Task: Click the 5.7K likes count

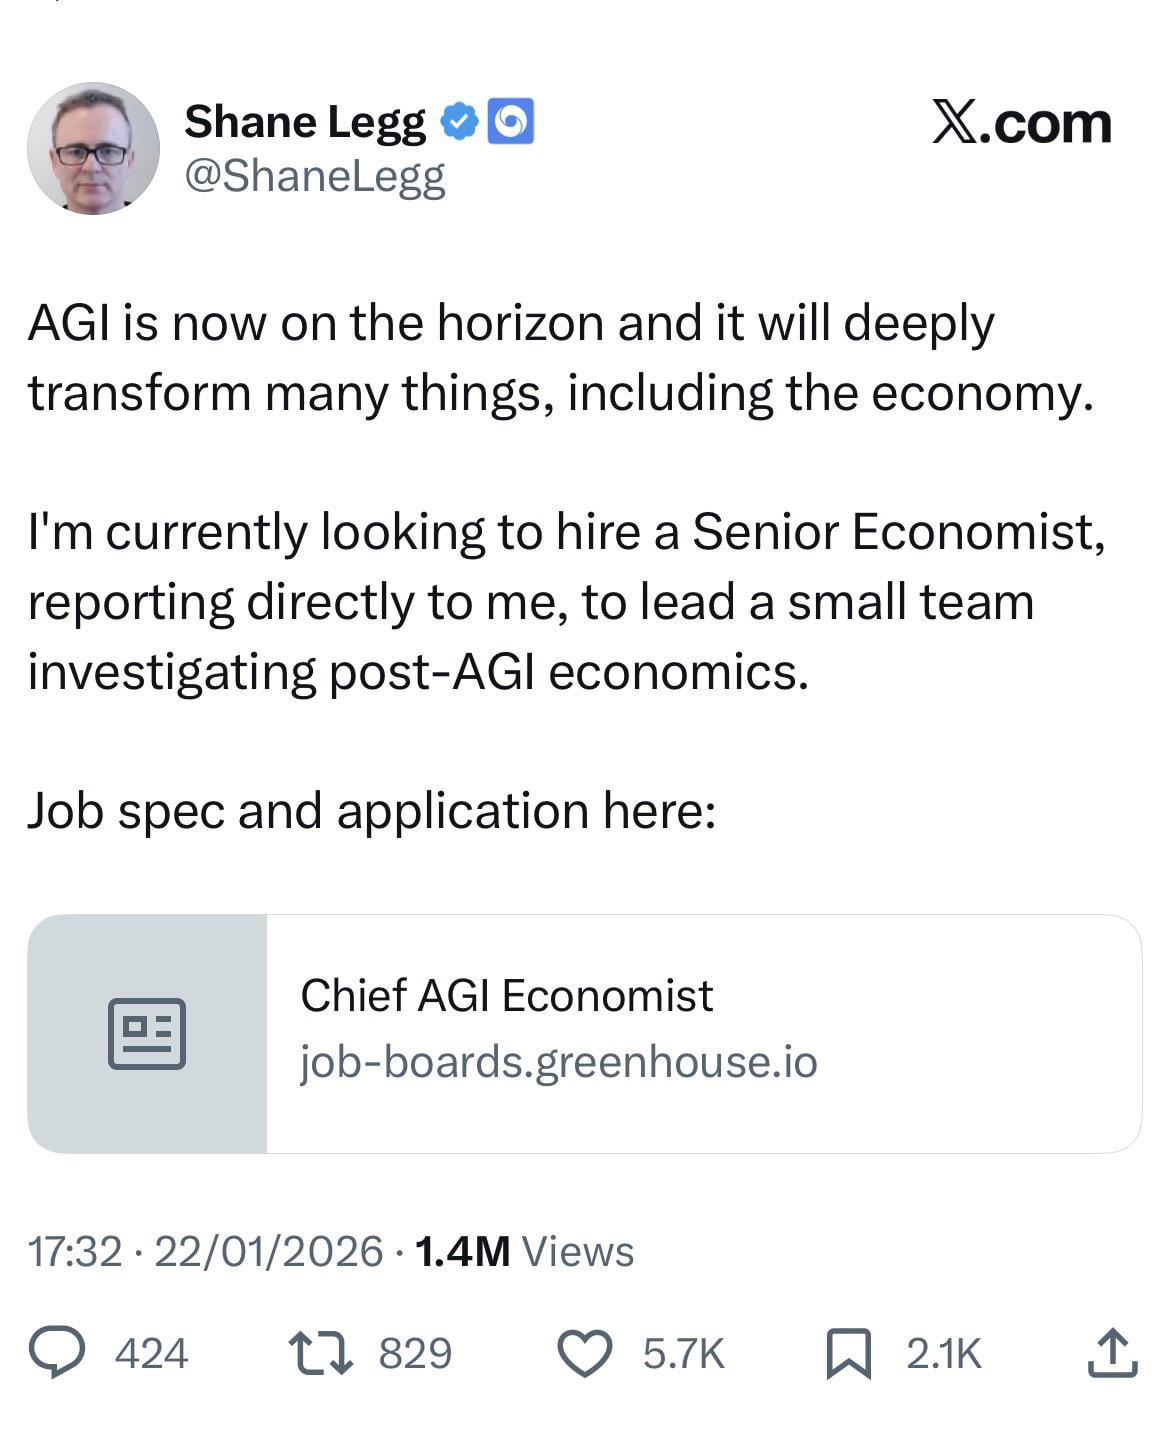Action: (683, 1354)
